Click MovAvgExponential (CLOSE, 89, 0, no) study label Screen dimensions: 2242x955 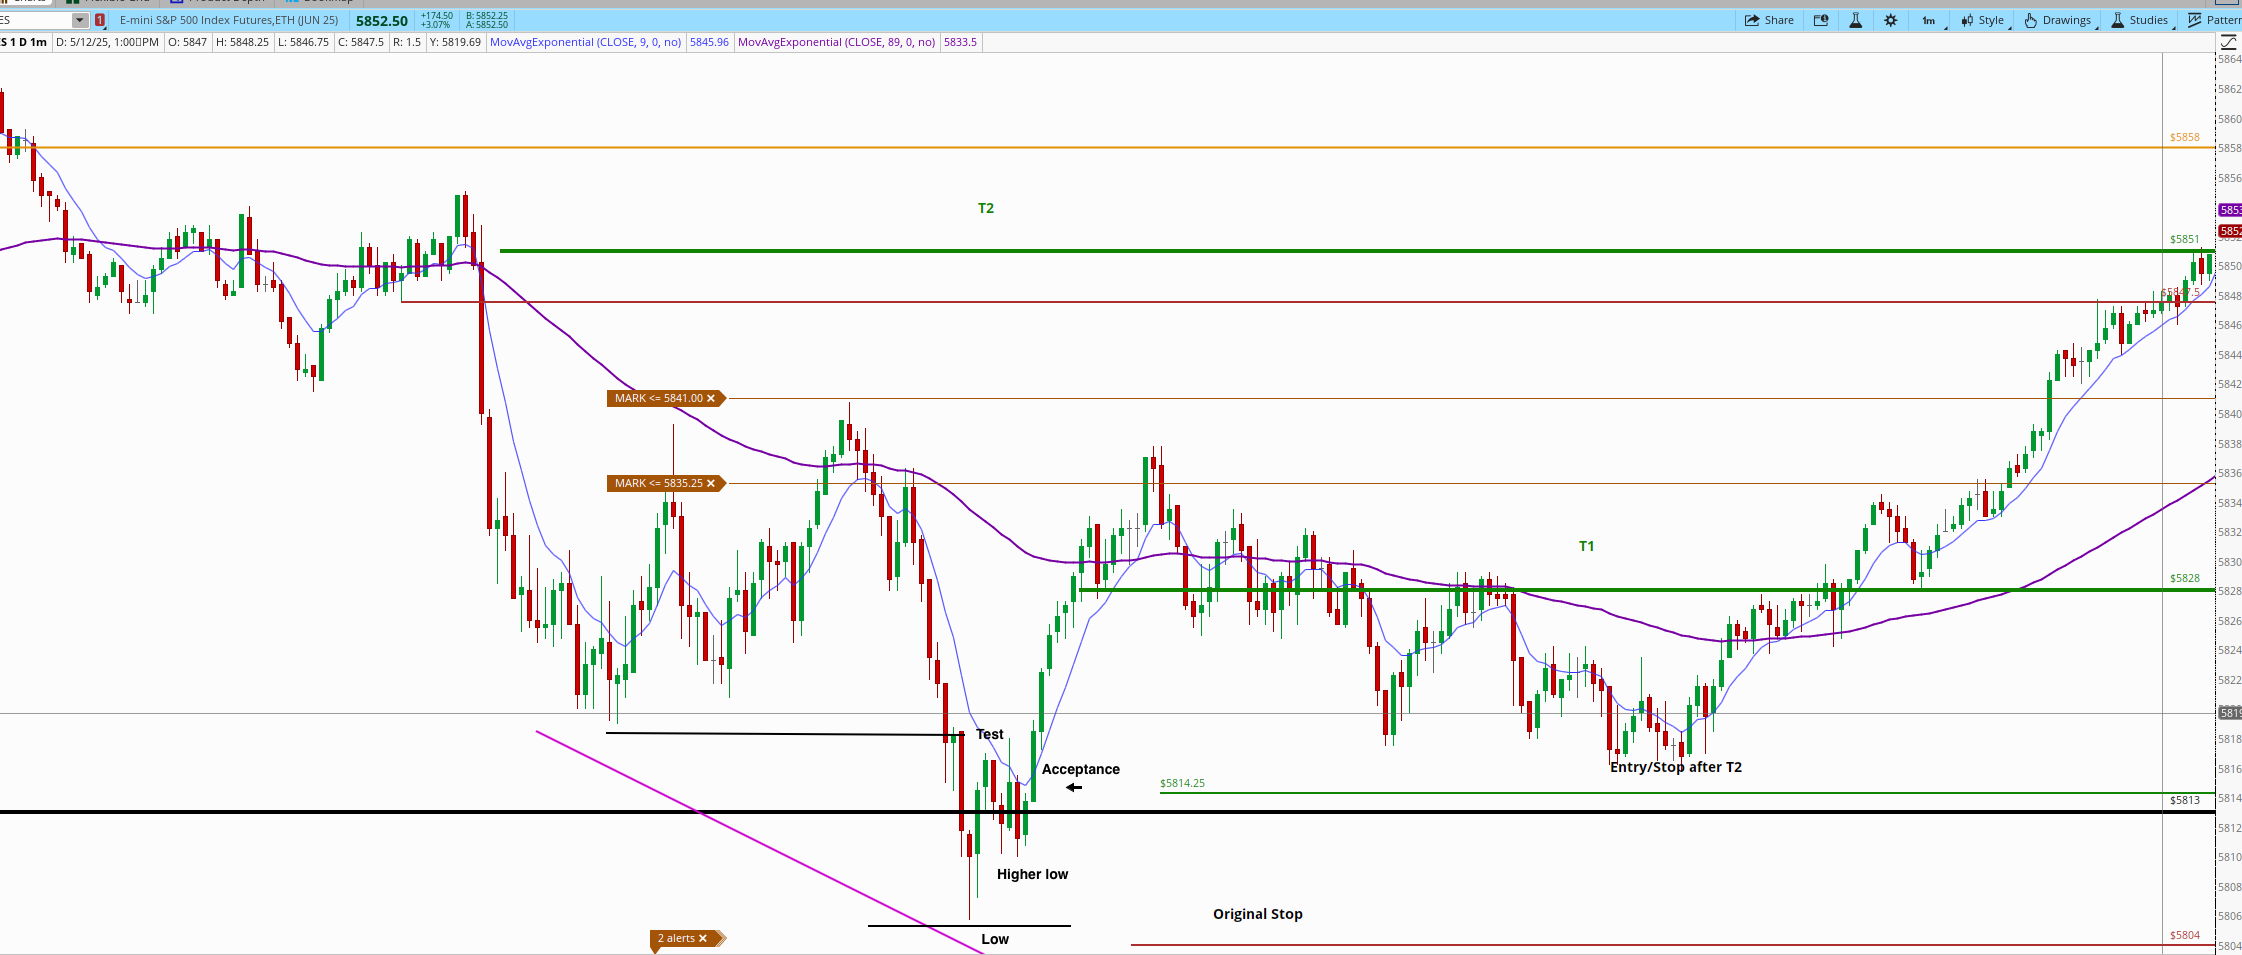coord(837,42)
